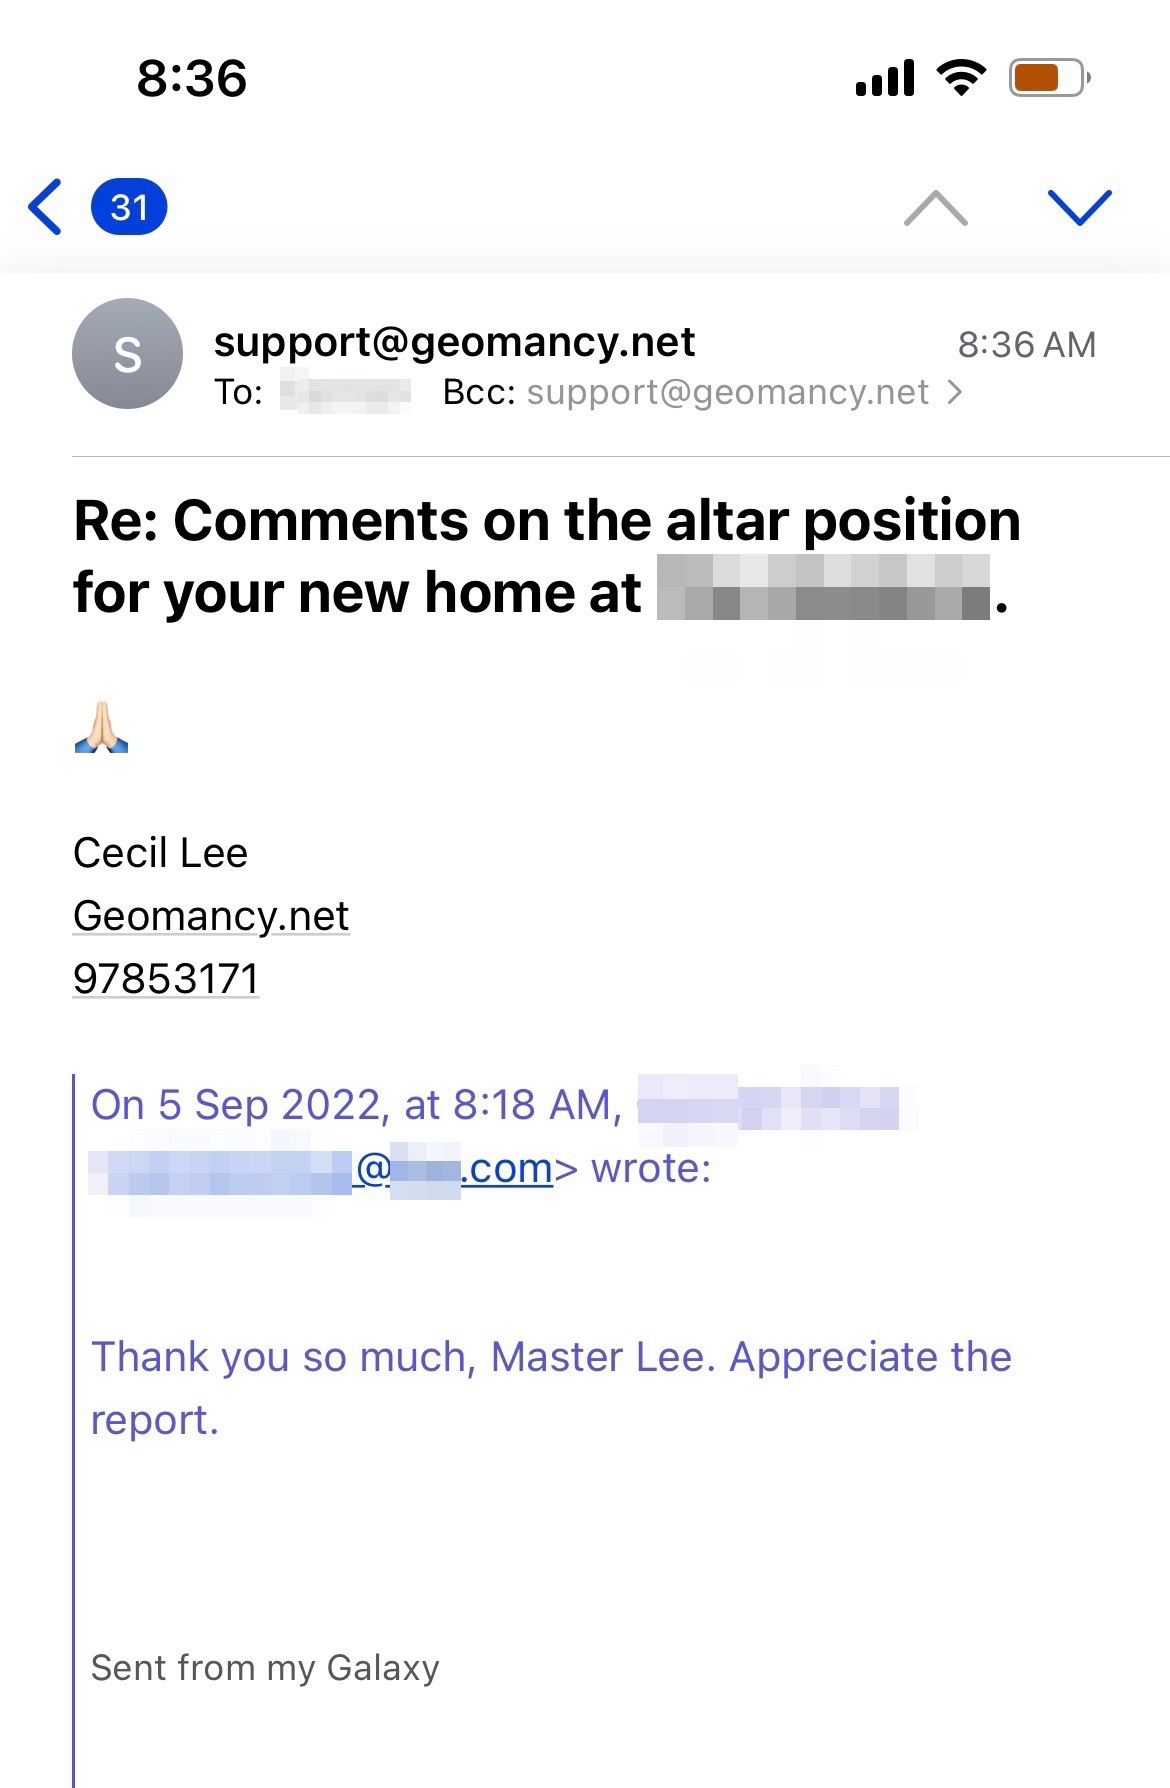The width and height of the screenshot is (1170, 1788).
Task: Tap phone number 97853171
Action: [166, 978]
